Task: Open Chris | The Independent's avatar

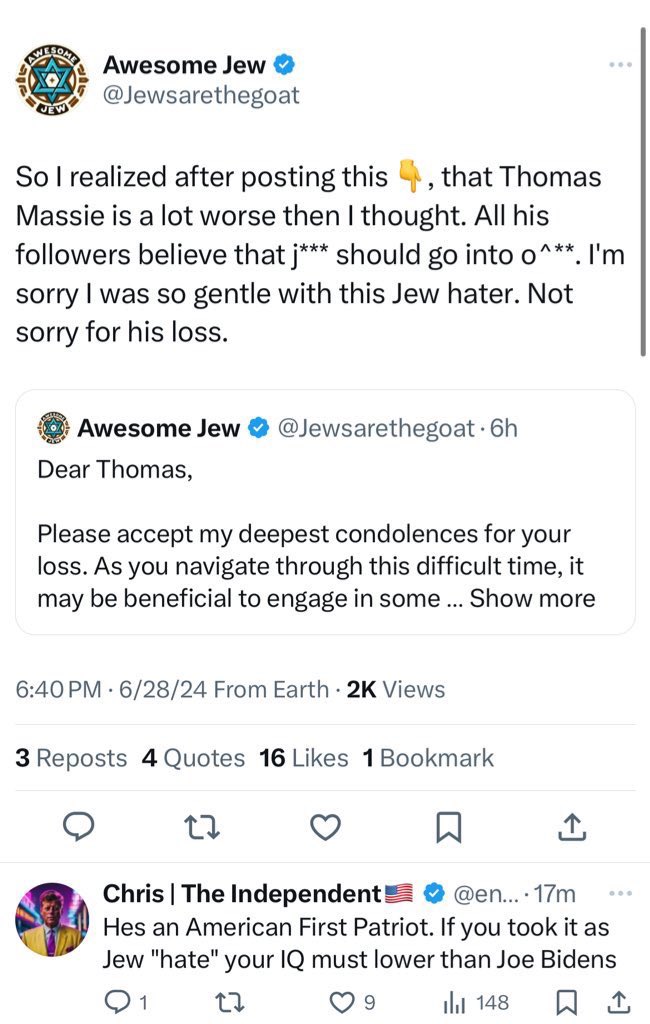Action: (x=52, y=919)
